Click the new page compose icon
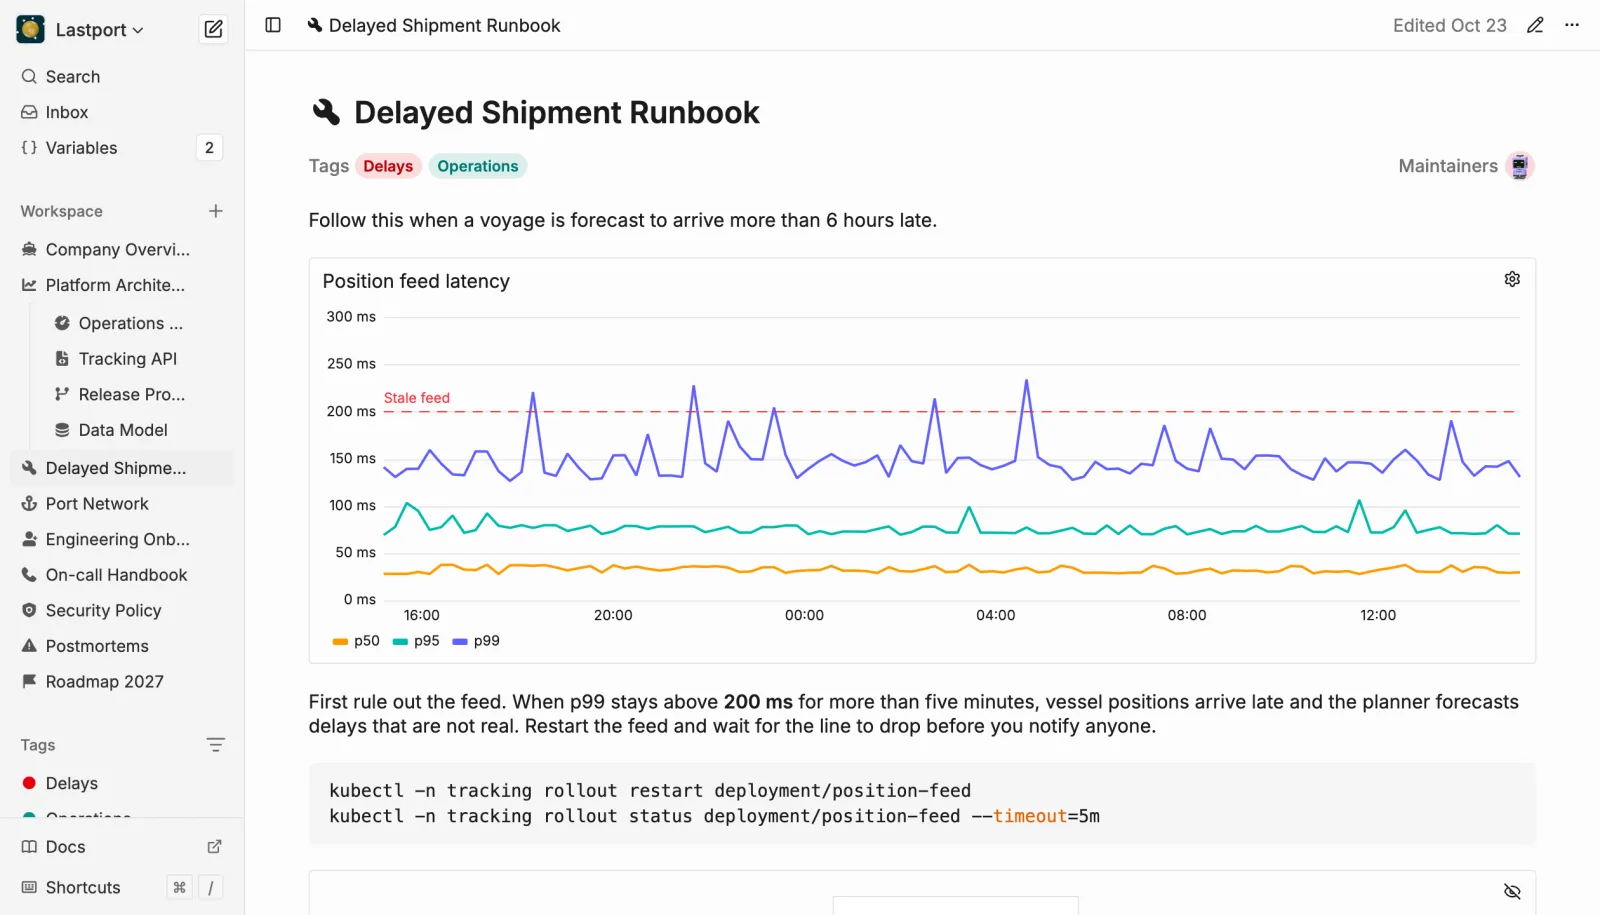The width and height of the screenshot is (1600, 915). (213, 29)
